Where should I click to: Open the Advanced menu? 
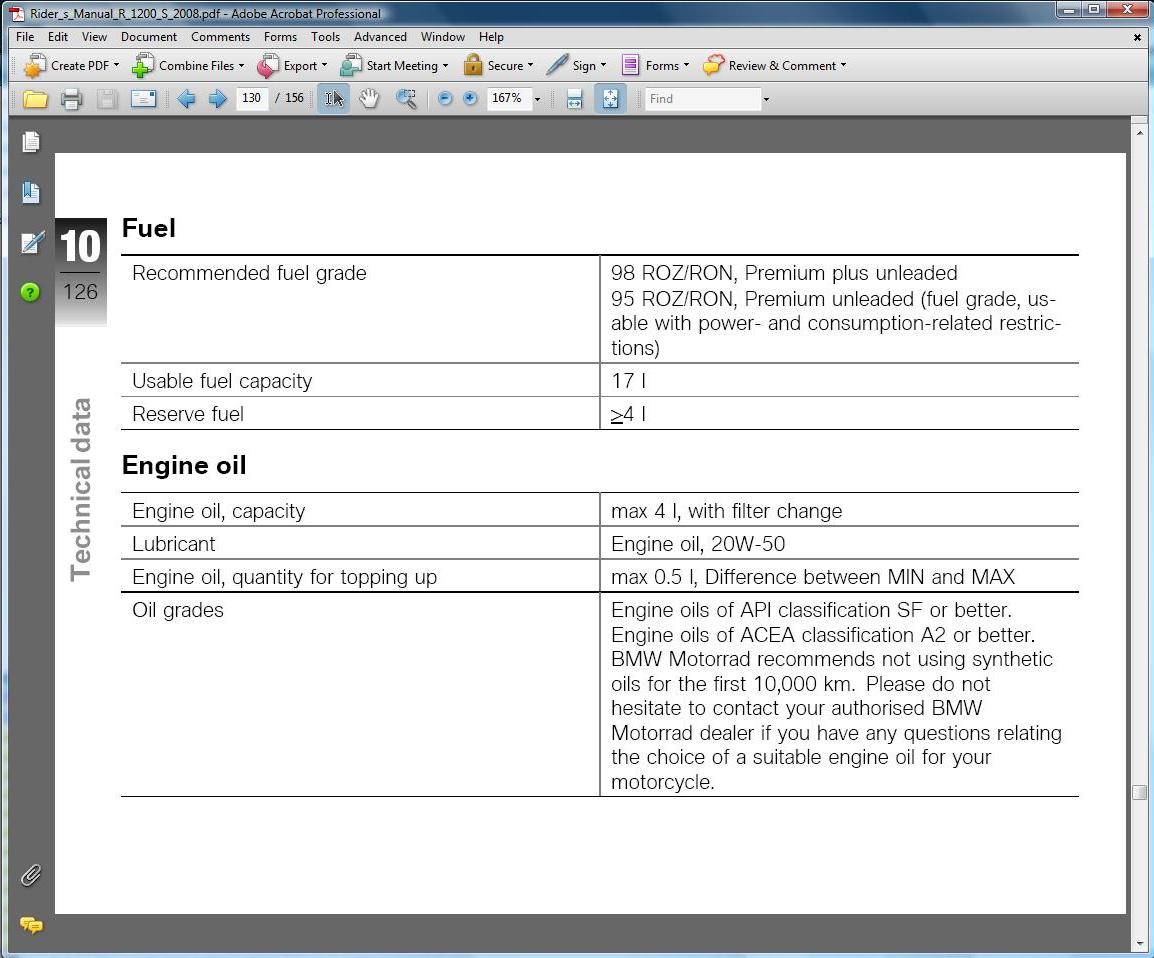[x=380, y=37]
